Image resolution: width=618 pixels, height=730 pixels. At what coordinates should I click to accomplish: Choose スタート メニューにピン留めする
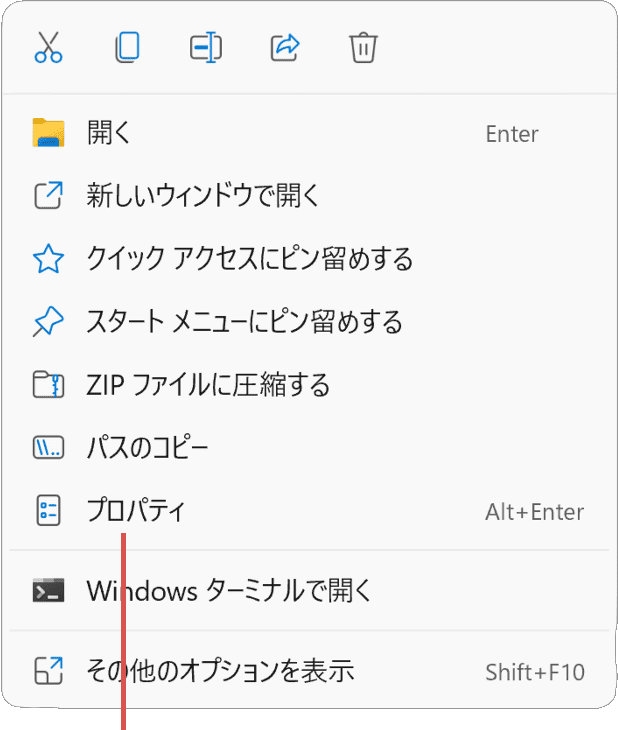[x=309, y=322]
